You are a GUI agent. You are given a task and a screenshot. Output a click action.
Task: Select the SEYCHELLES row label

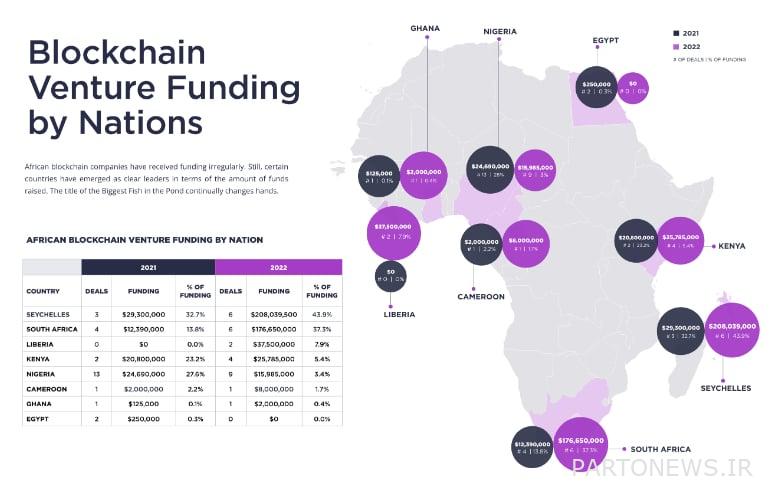coord(48,314)
